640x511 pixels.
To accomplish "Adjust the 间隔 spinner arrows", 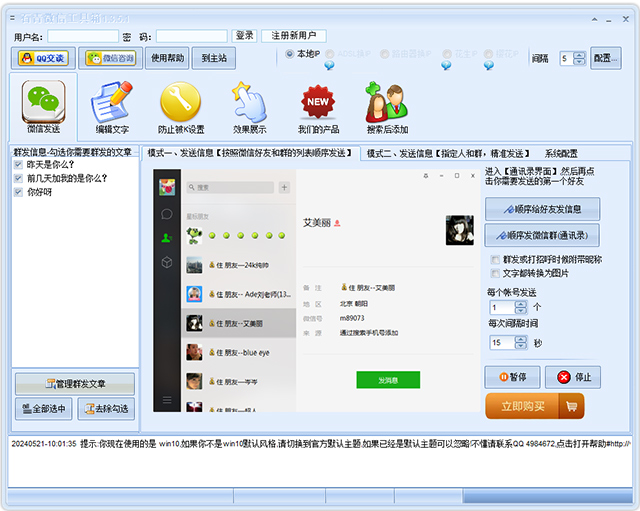I will pos(579,58).
